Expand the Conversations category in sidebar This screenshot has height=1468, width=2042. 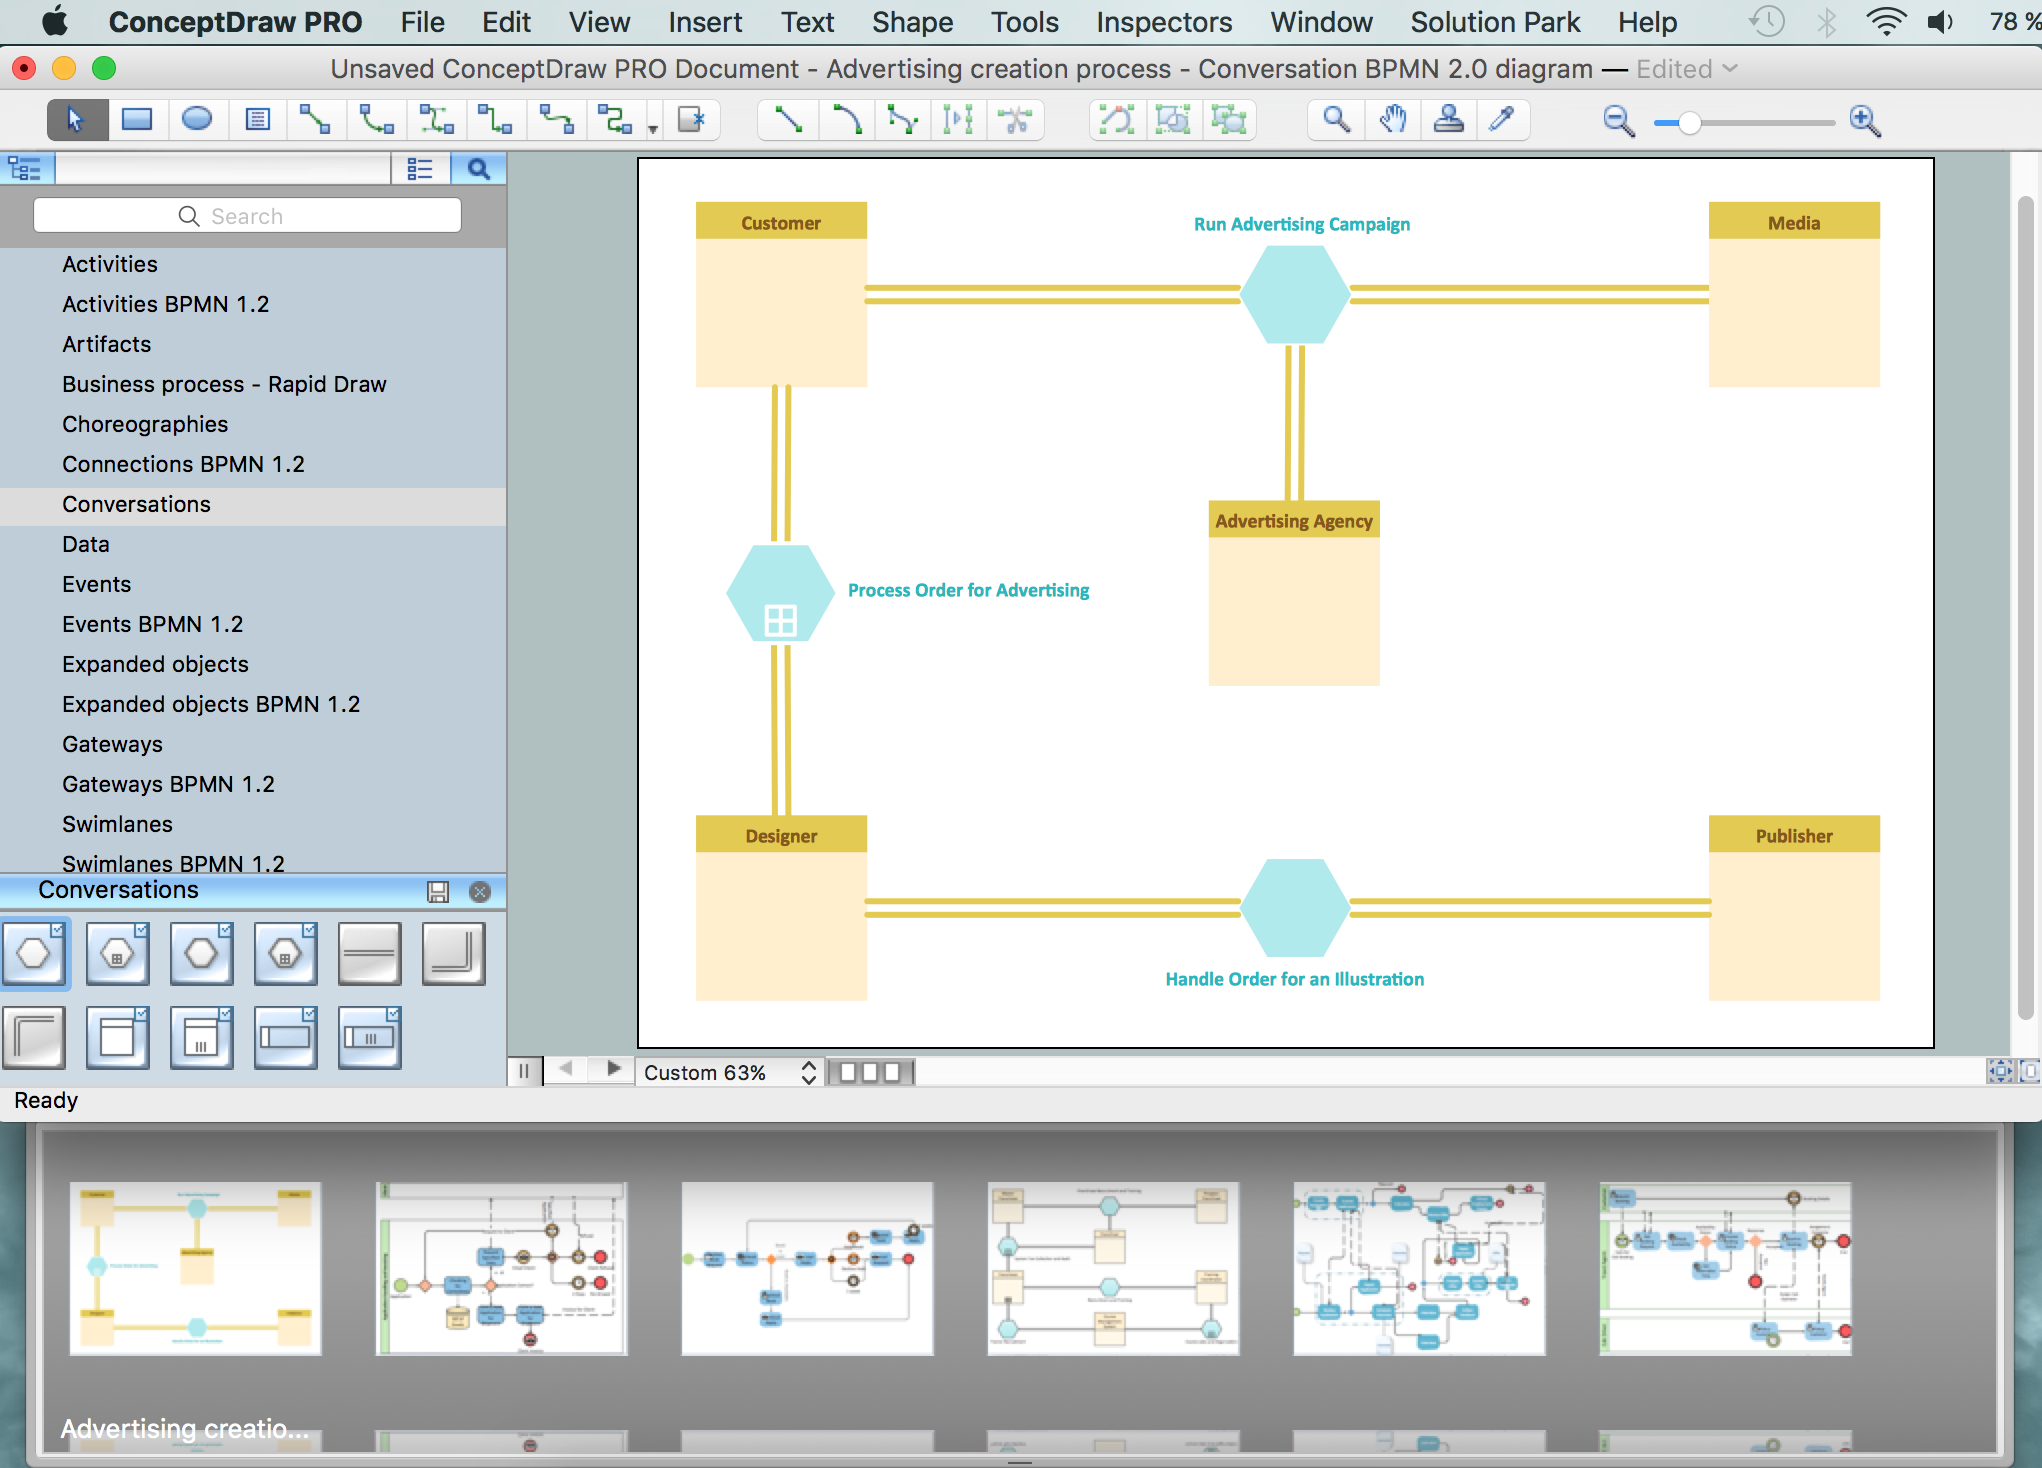(135, 504)
